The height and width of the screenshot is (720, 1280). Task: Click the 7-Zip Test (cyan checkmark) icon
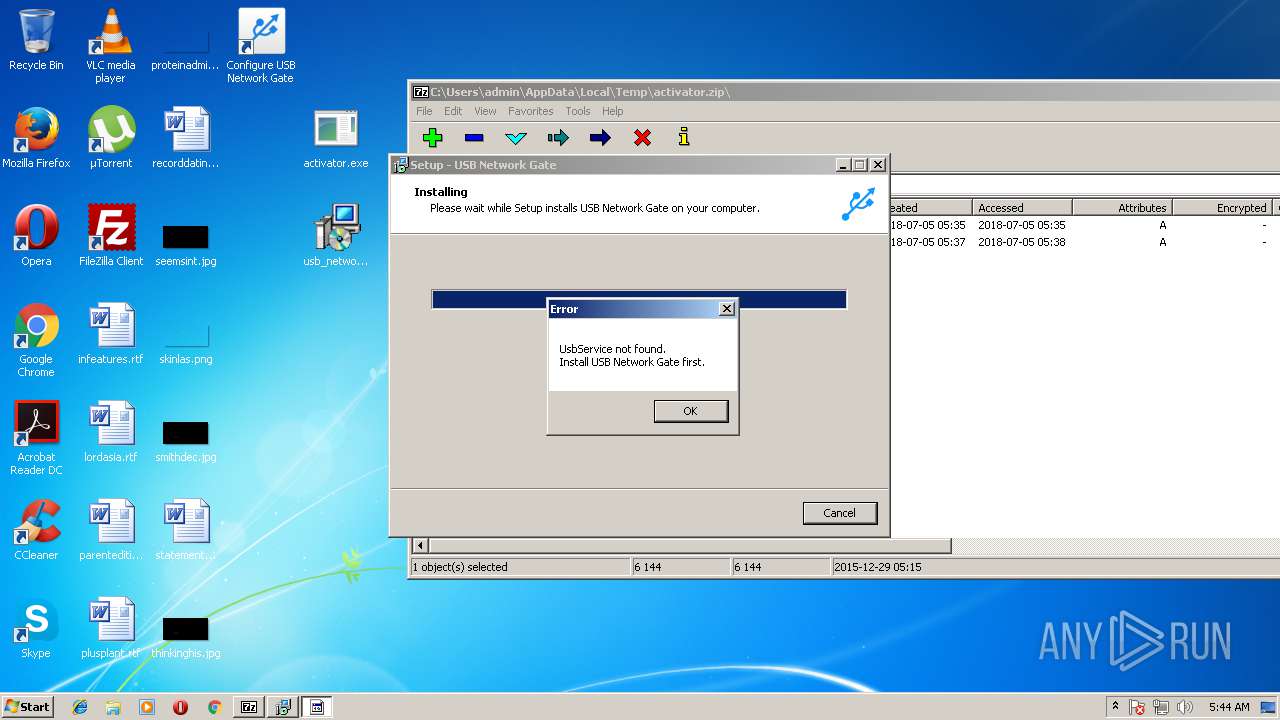tap(516, 138)
